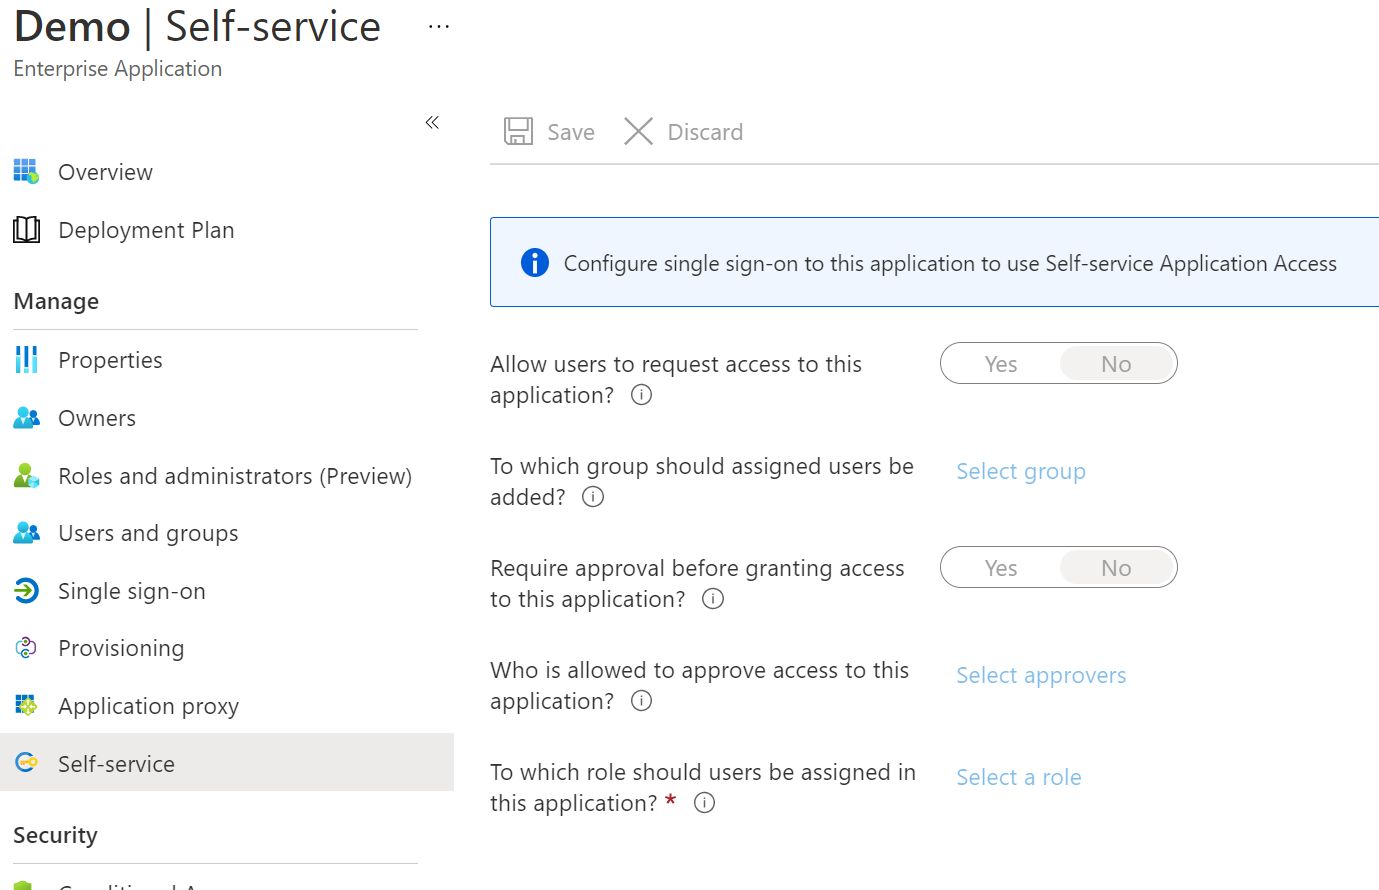
Task: Set require approval before granting access to Yes
Action: [x=1000, y=568]
